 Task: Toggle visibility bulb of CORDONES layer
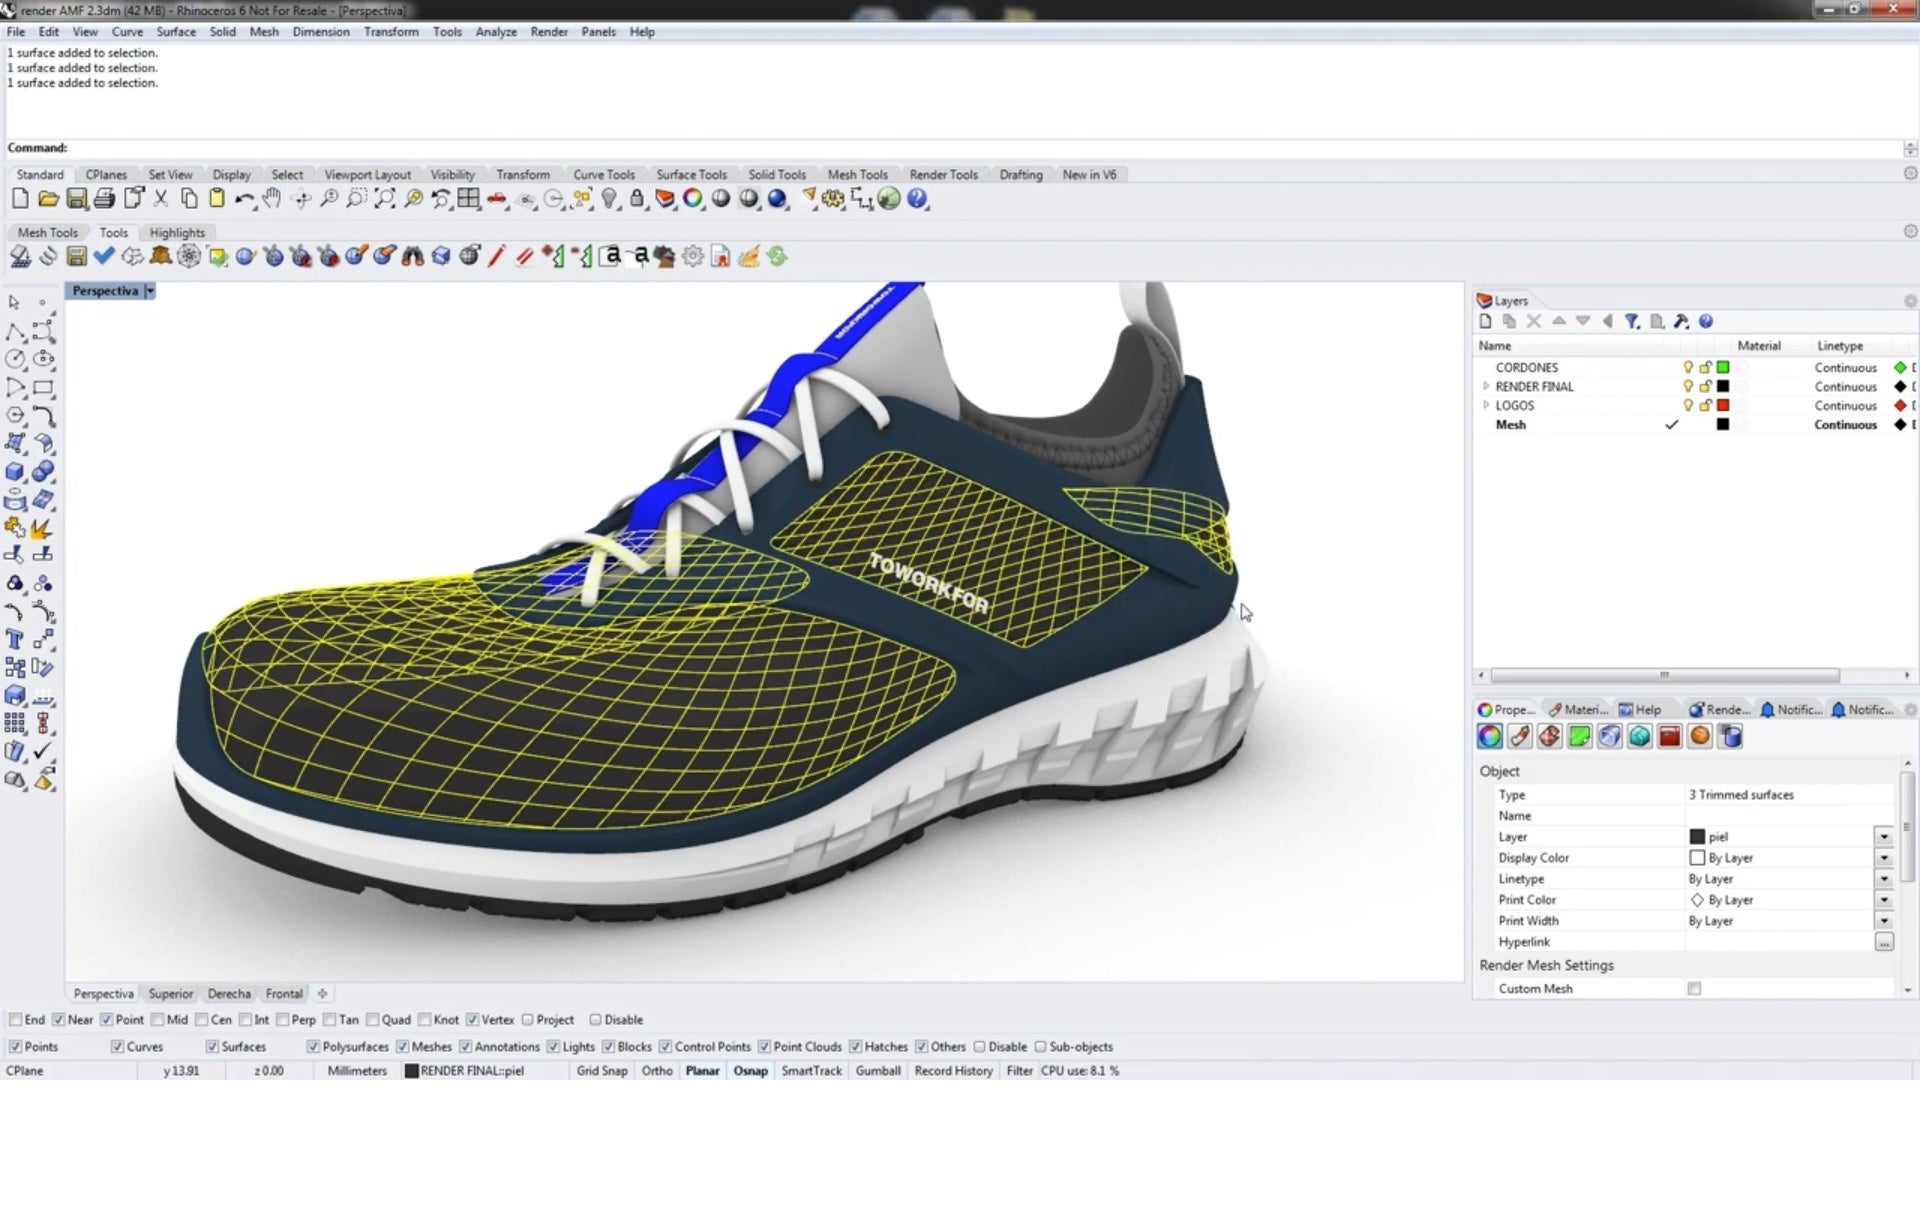click(1688, 367)
